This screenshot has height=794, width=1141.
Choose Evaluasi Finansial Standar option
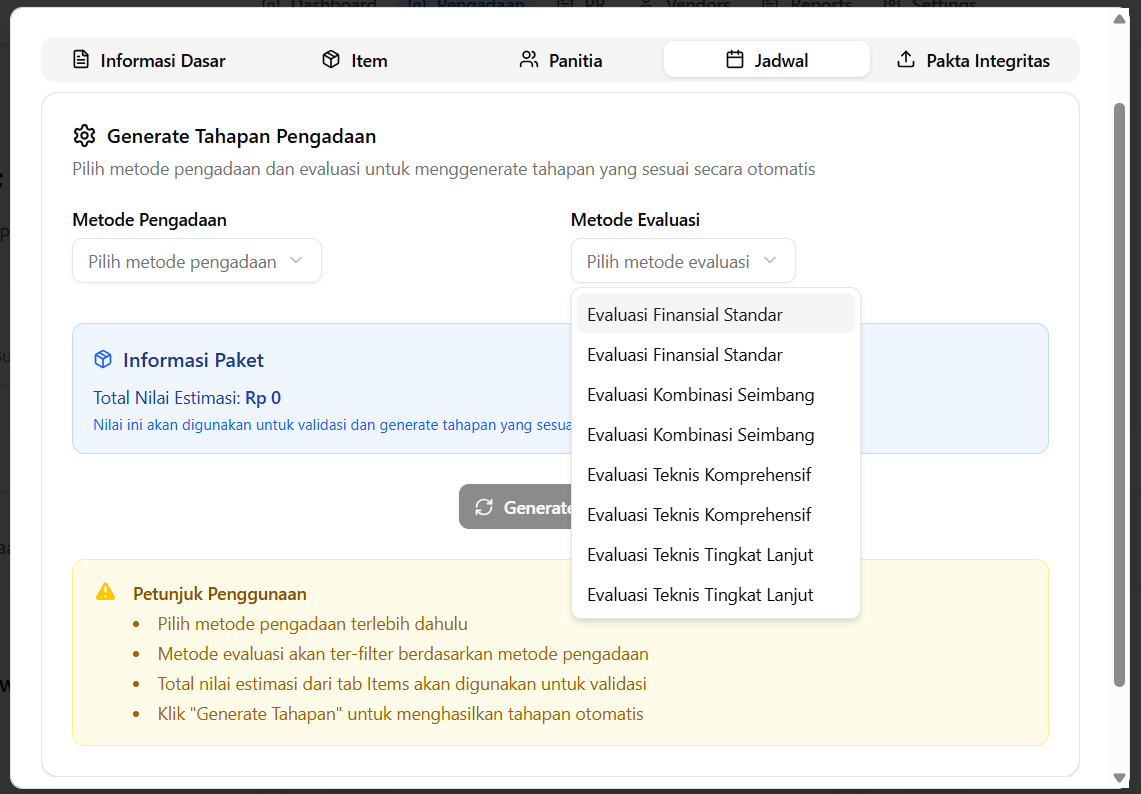(684, 314)
